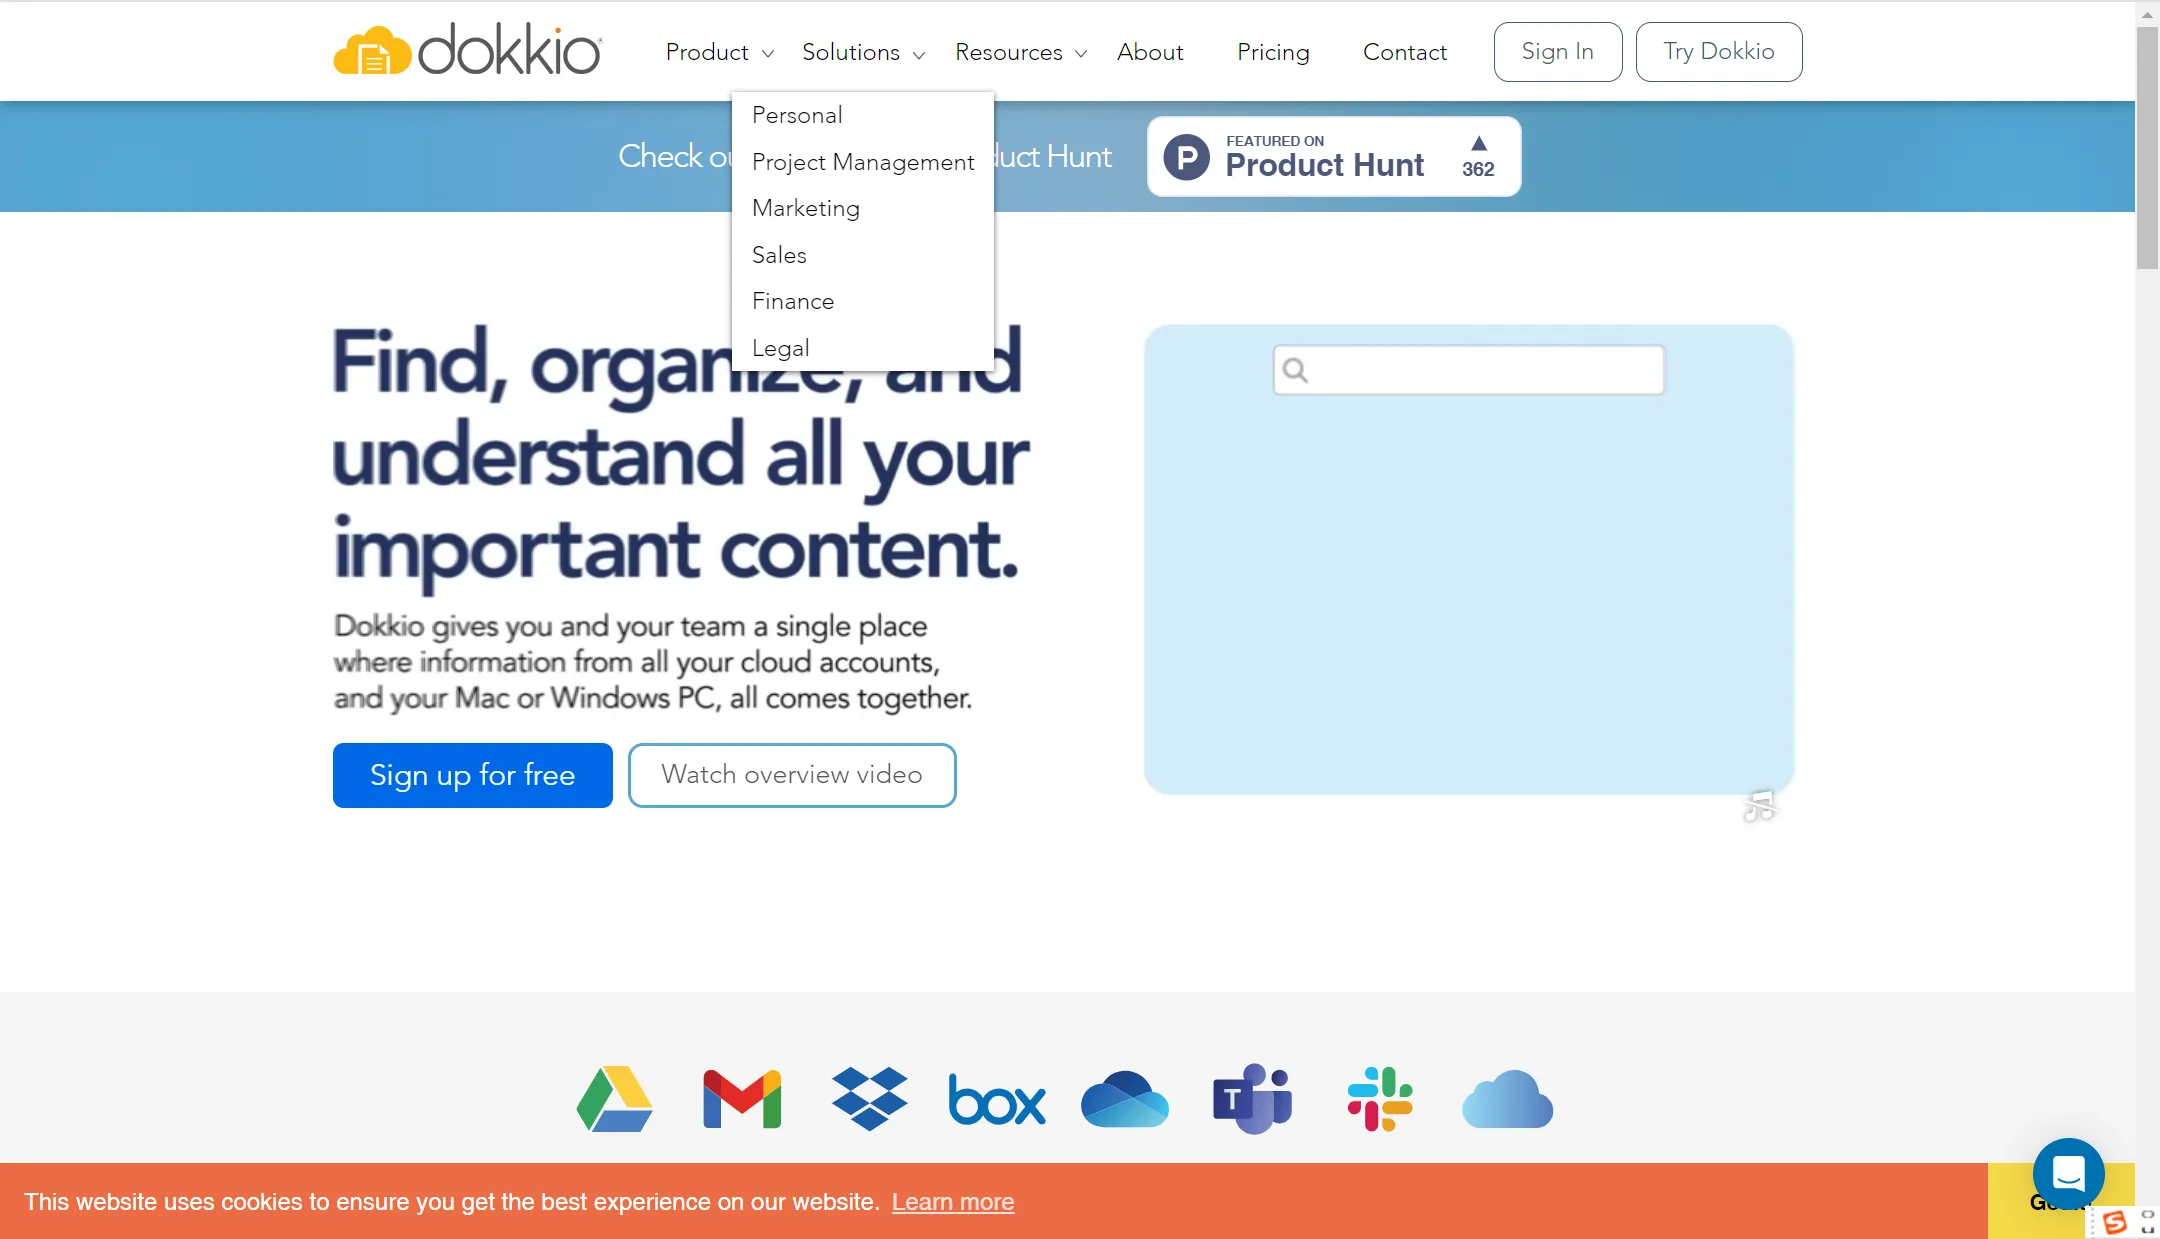Click the Try Dokkio button

click(x=1719, y=52)
